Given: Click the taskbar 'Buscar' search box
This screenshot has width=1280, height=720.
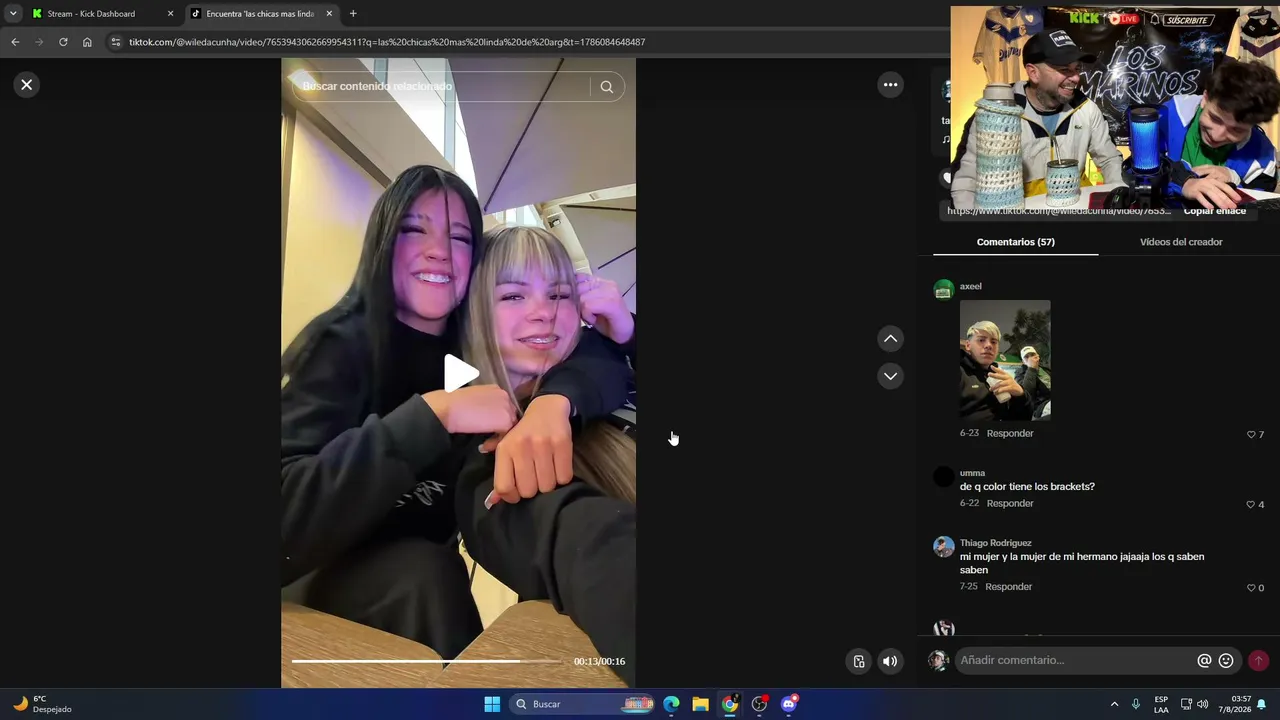Looking at the screenshot, I should (x=583, y=704).
